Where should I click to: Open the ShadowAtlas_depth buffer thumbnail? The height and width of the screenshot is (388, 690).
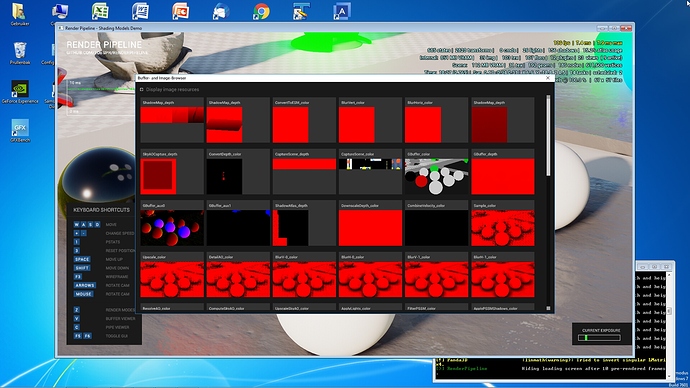(x=304, y=223)
